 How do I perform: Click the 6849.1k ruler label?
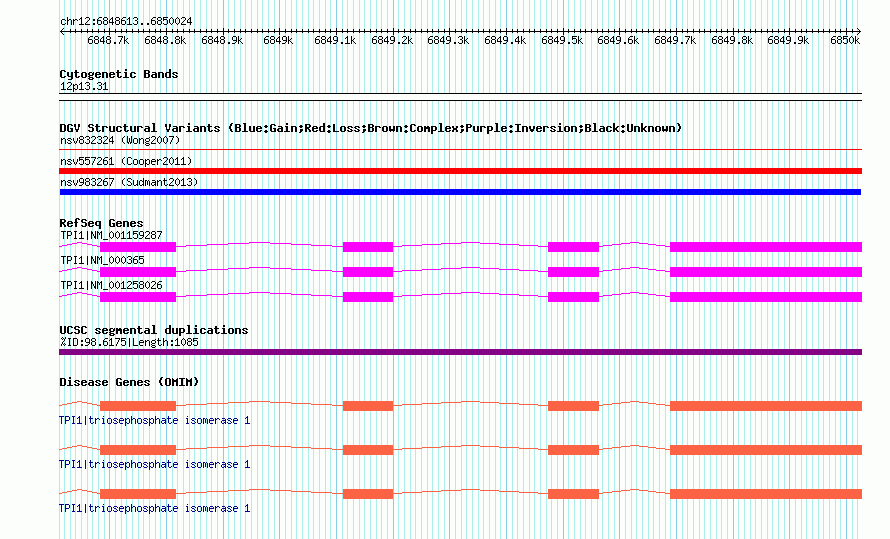pyautogui.click(x=335, y=40)
